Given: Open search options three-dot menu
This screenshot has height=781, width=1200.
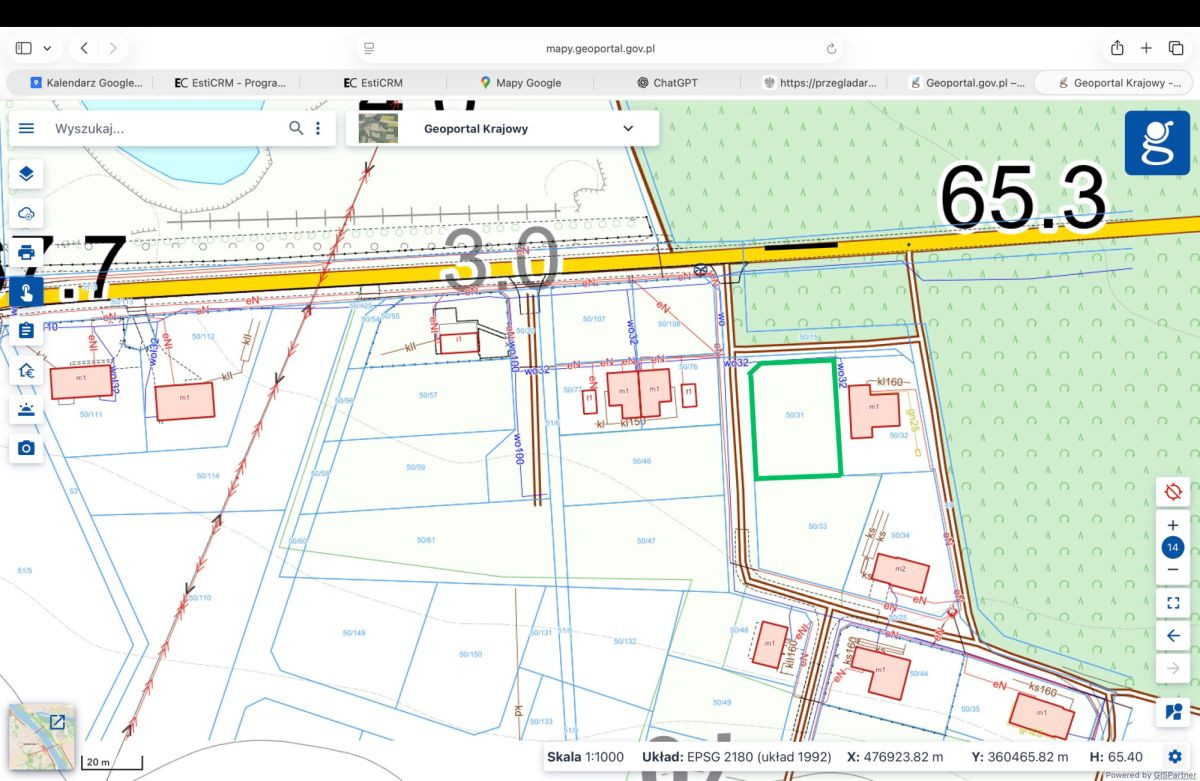Looking at the screenshot, I should pyautogui.click(x=318, y=128).
